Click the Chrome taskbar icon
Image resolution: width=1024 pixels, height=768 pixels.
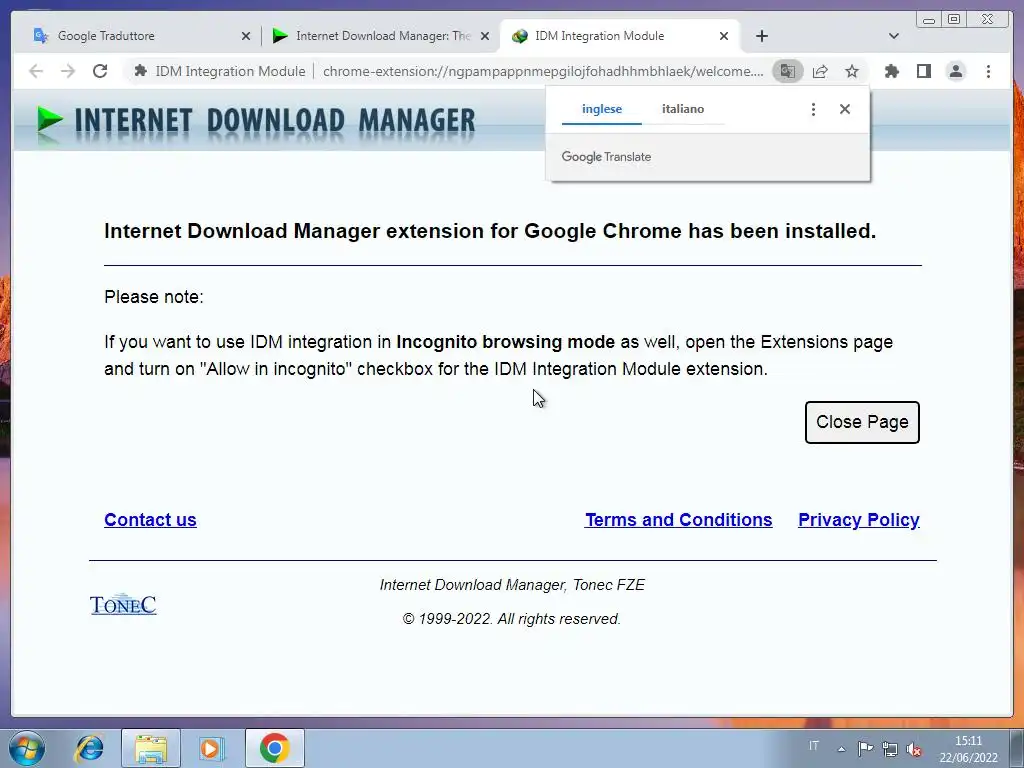point(274,748)
